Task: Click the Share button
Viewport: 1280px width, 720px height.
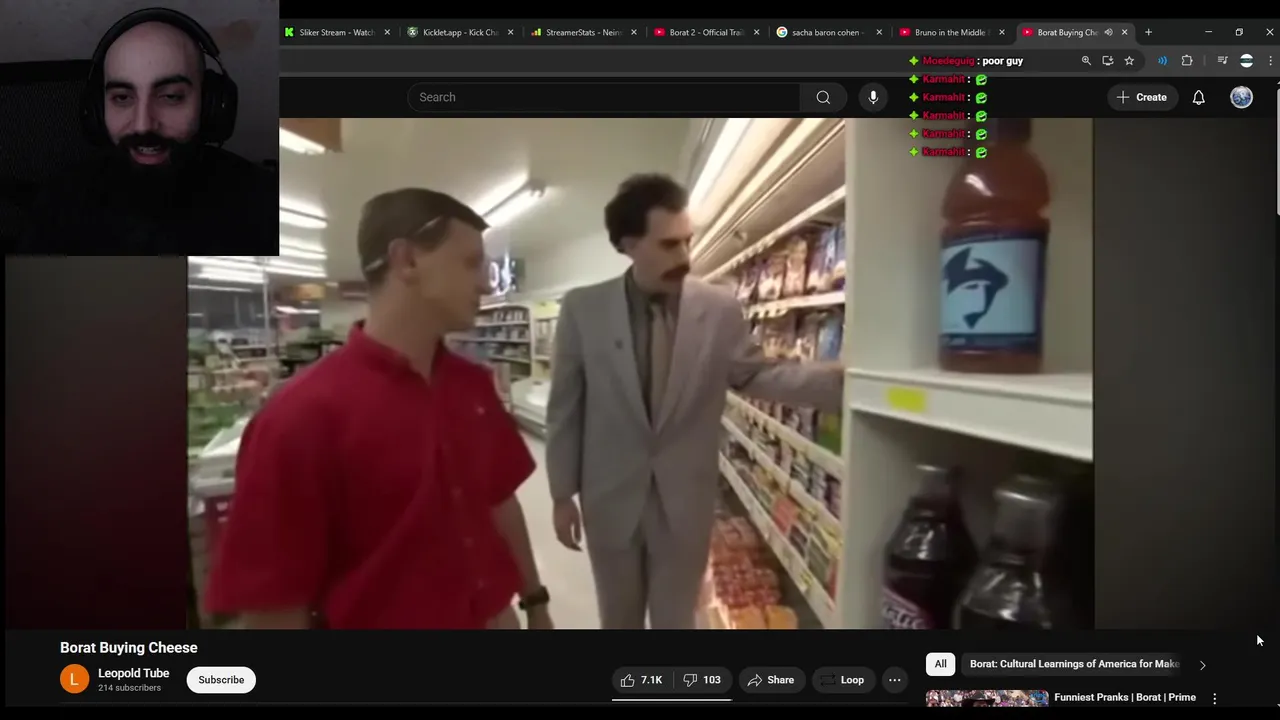Action: click(770, 680)
